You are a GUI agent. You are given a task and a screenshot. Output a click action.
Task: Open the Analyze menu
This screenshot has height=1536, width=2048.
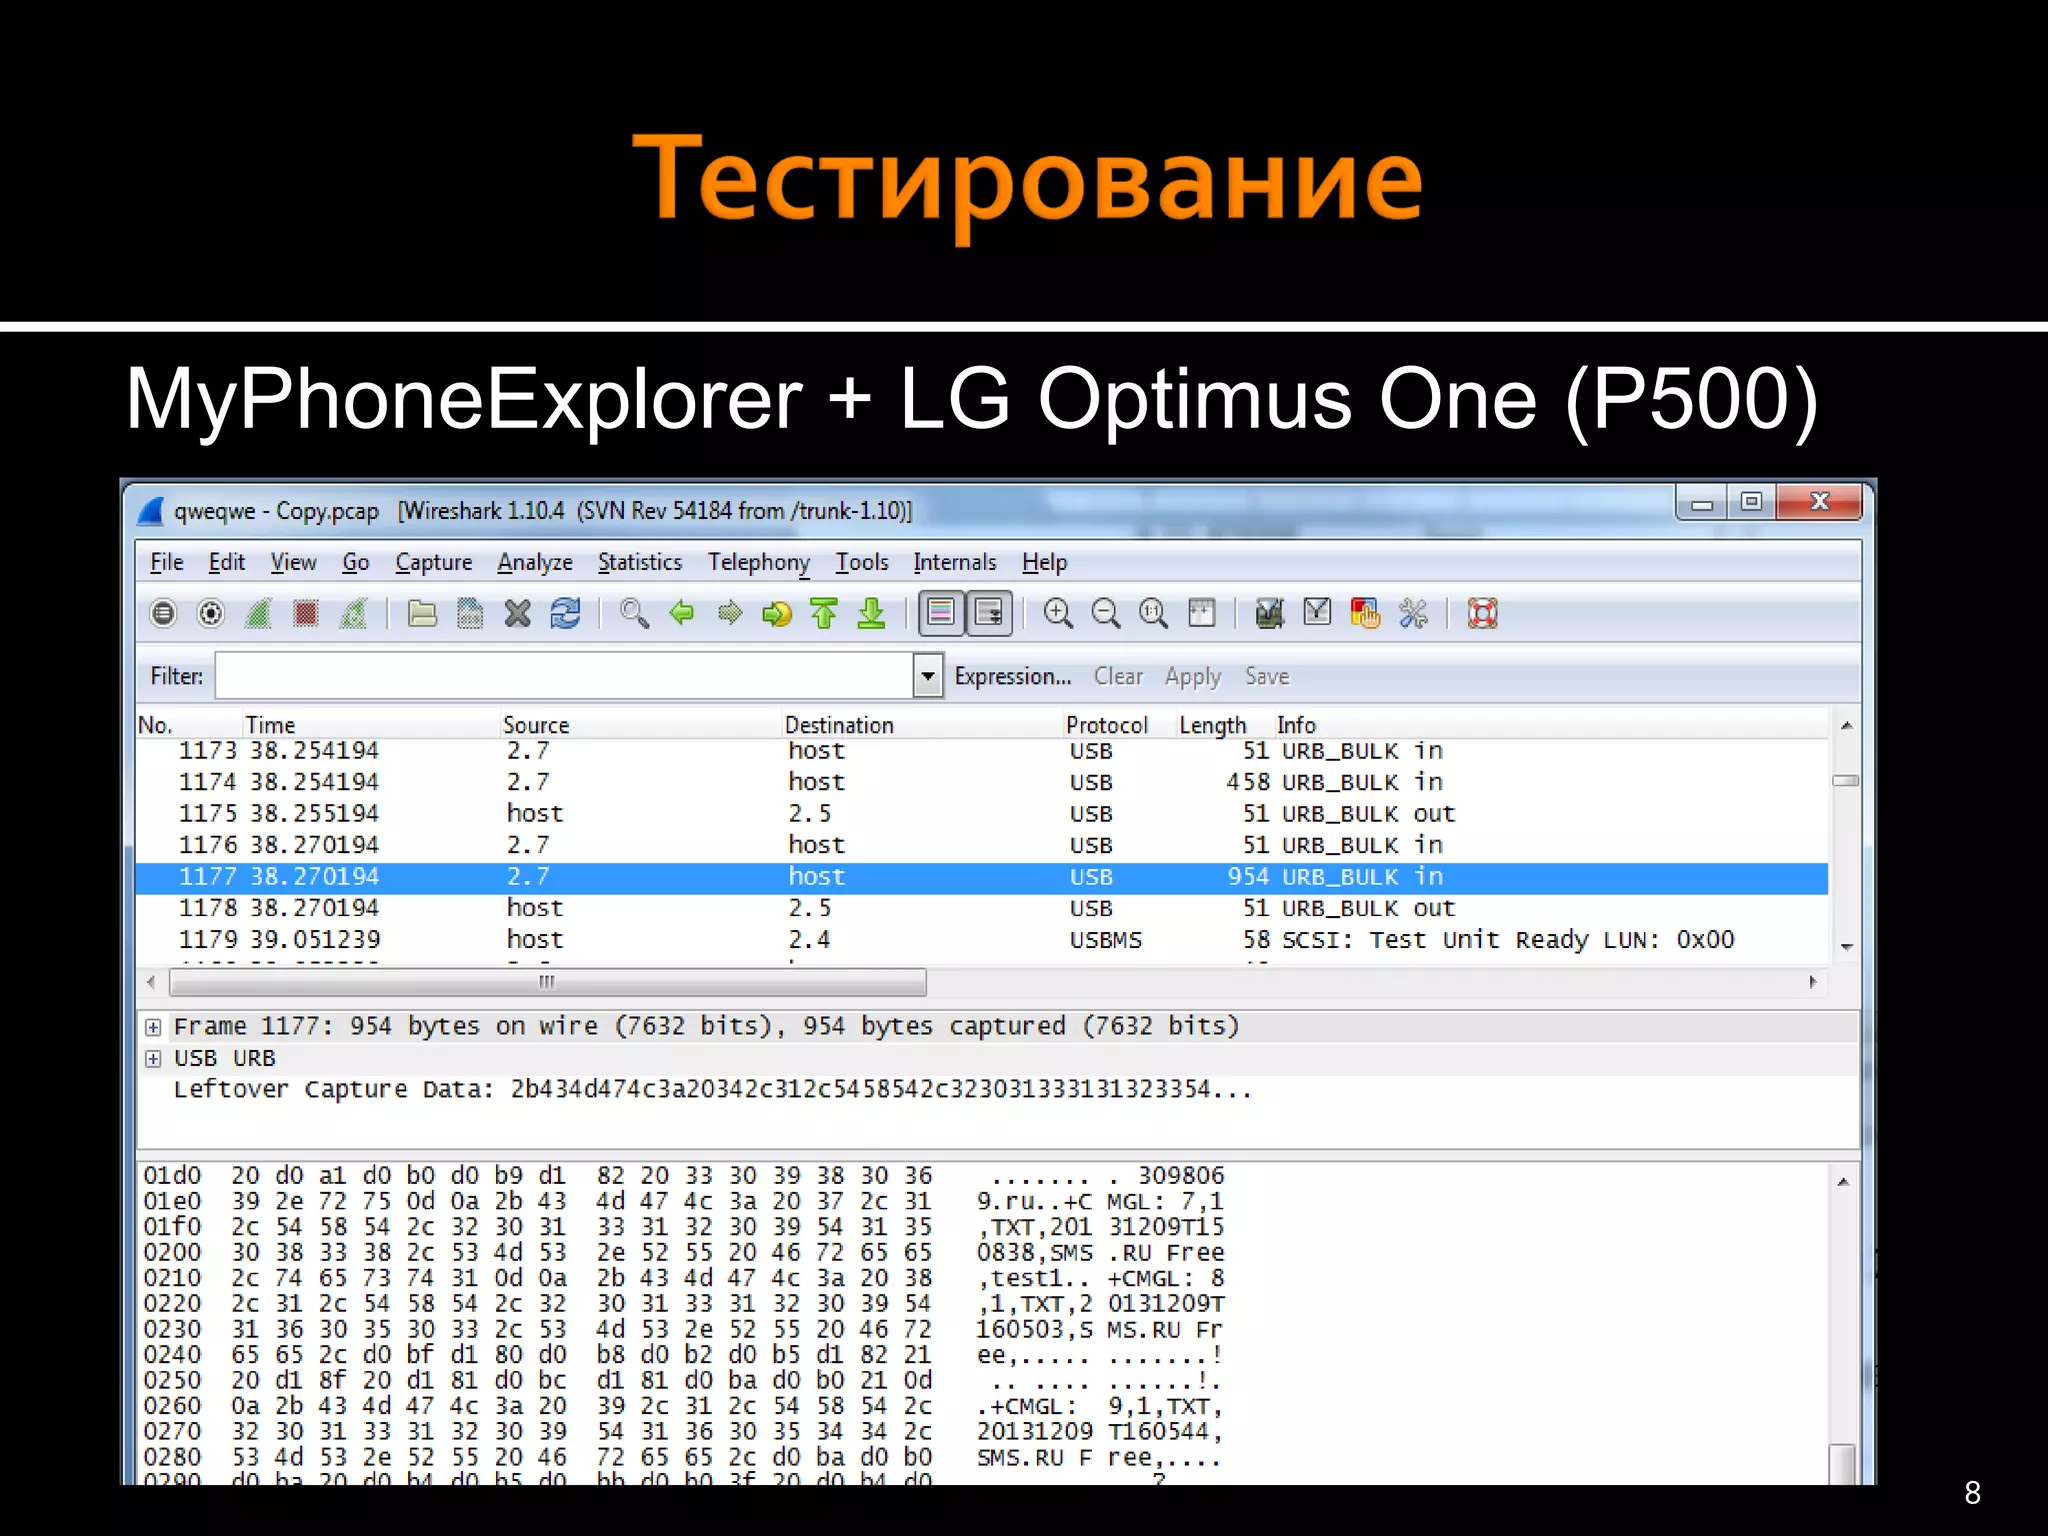pos(535,562)
